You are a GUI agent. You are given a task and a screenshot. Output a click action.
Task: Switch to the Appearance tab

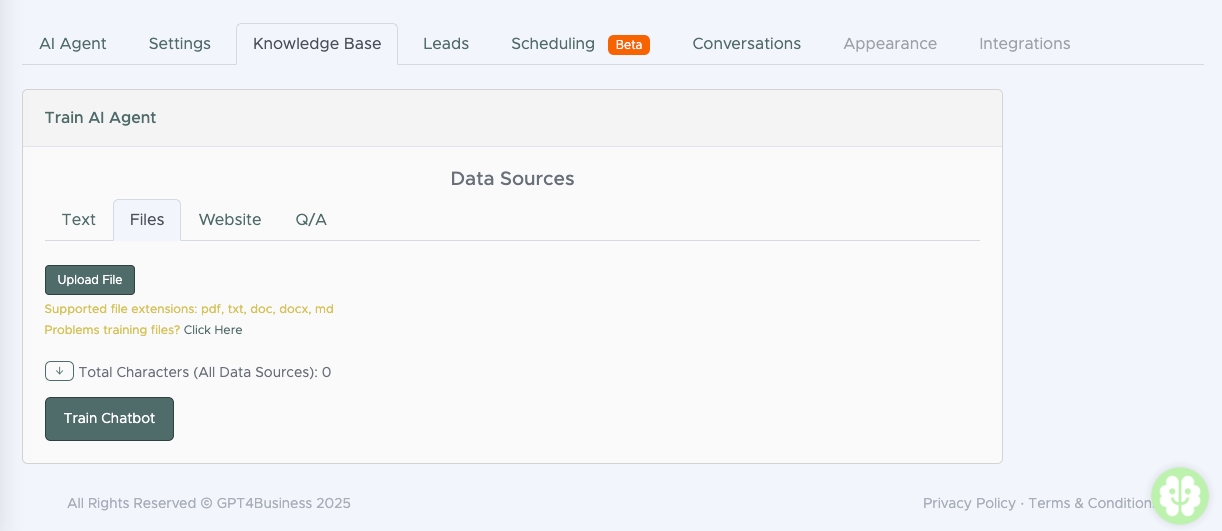tap(890, 44)
